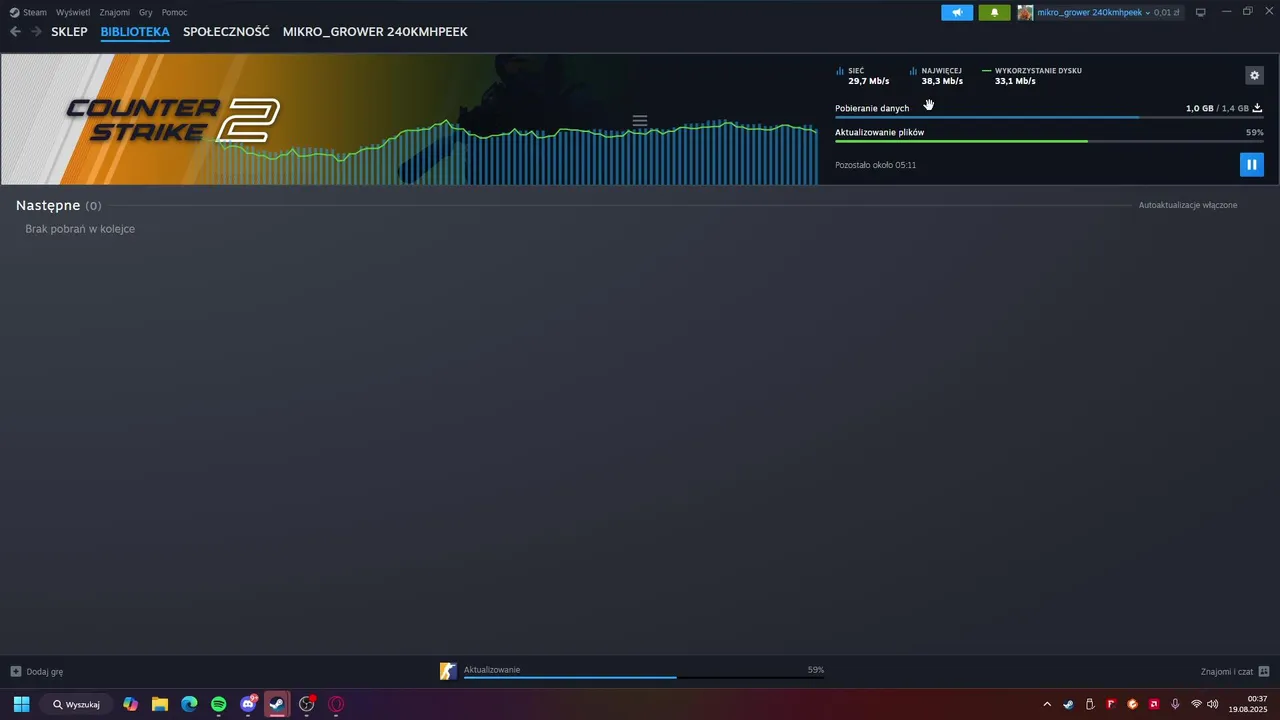Viewport: 1280px width, 720px height.
Task: Open the volume speaker tray icon
Action: click(1213, 704)
